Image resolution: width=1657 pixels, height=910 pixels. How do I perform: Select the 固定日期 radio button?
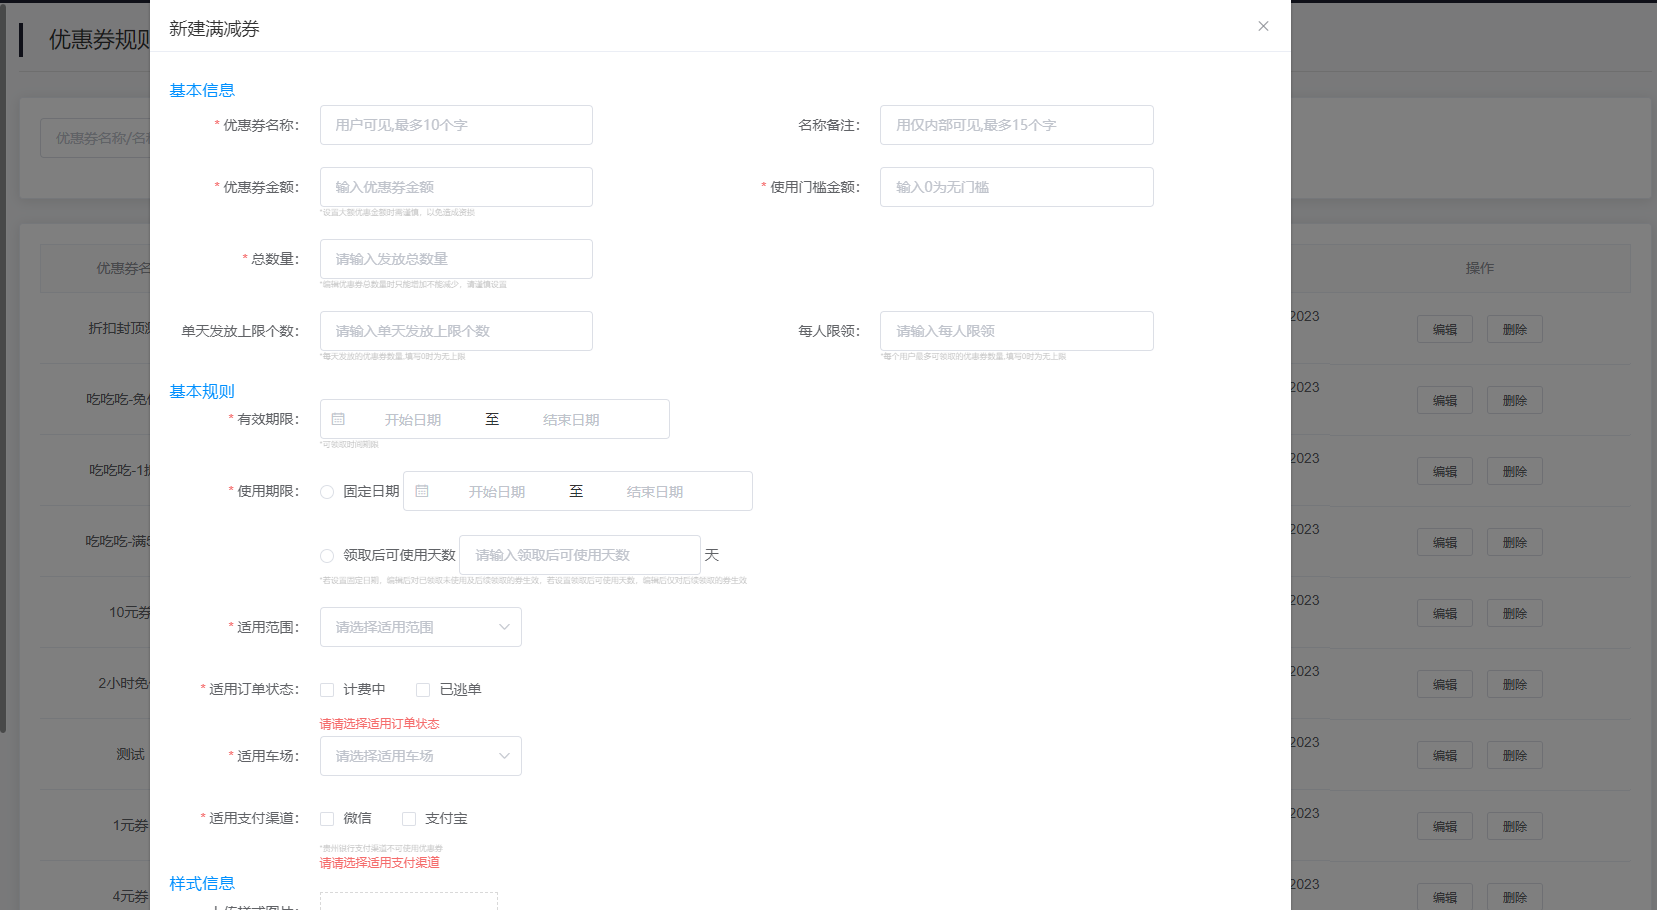pyautogui.click(x=327, y=492)
